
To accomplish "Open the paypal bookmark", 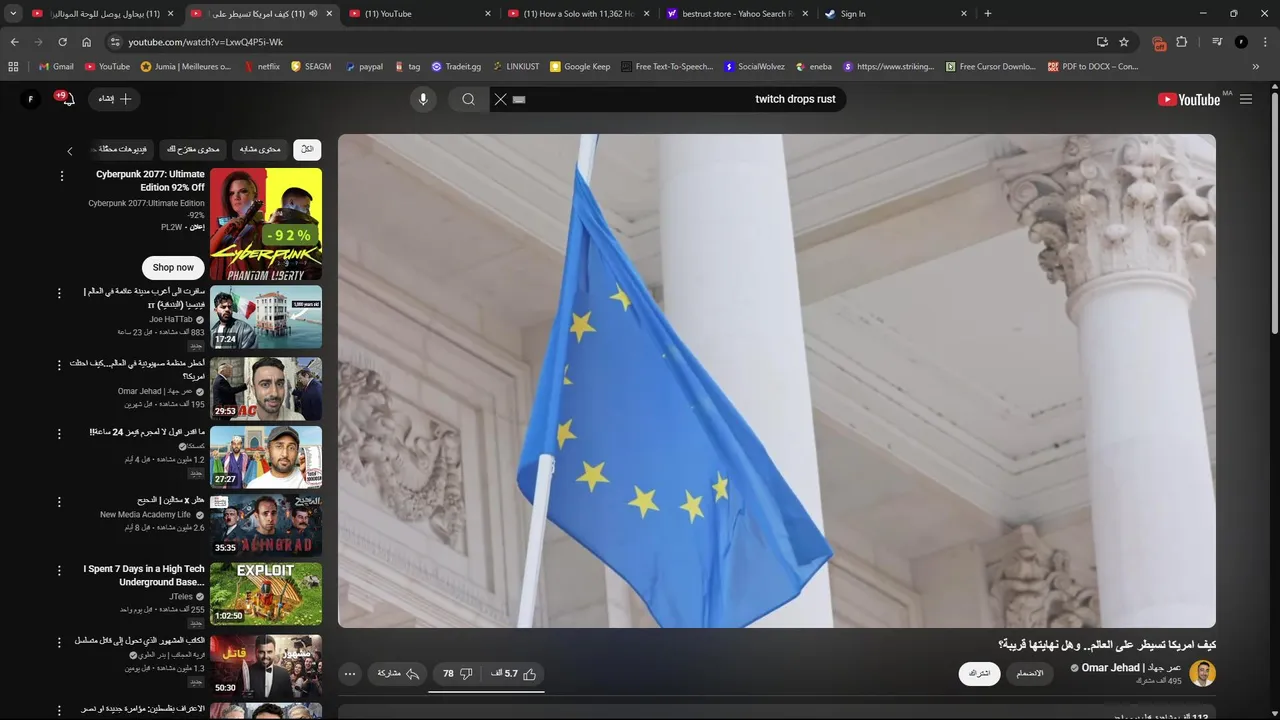I will (x=364, y=67).
